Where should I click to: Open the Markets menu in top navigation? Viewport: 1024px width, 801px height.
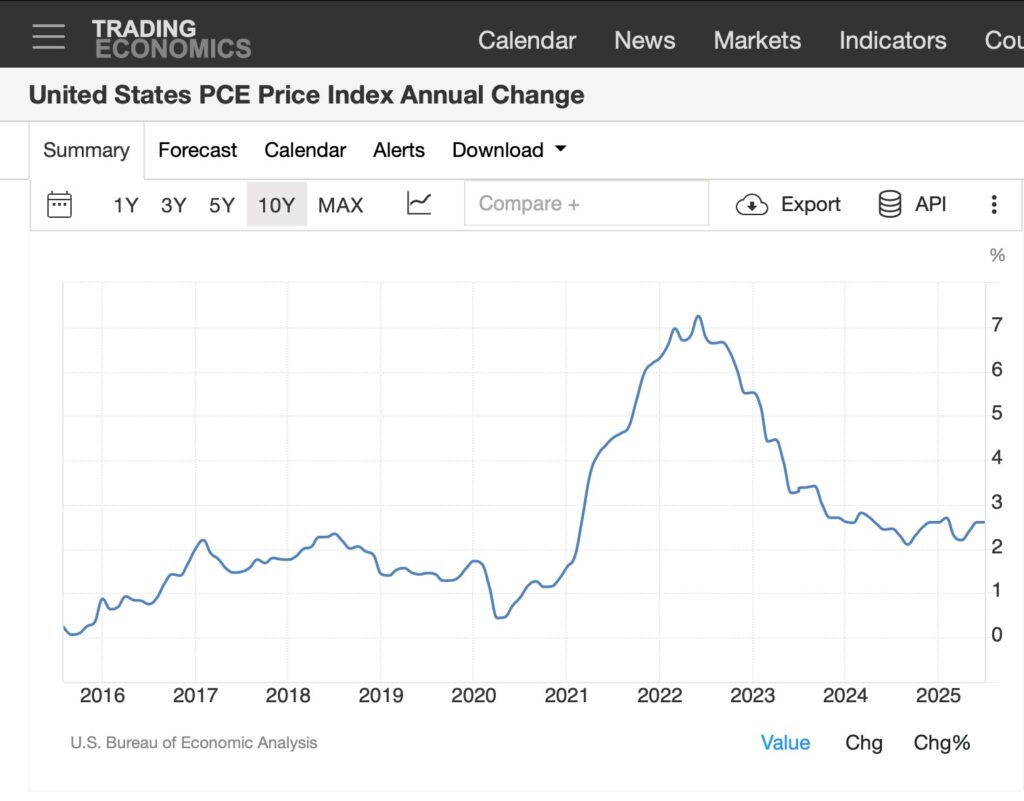coord(757,40)
